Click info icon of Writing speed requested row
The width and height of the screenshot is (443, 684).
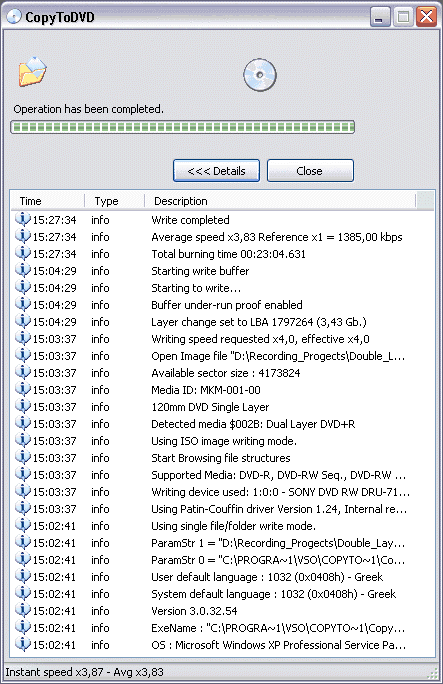23,338
